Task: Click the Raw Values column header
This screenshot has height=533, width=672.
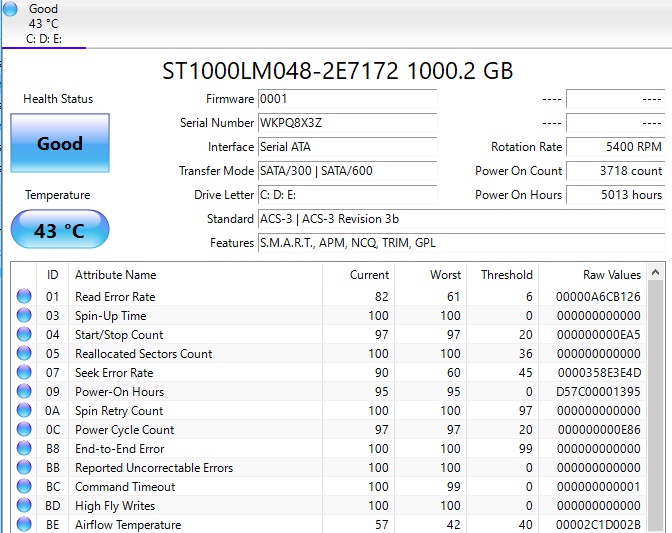Action: (x=612, y=275)
